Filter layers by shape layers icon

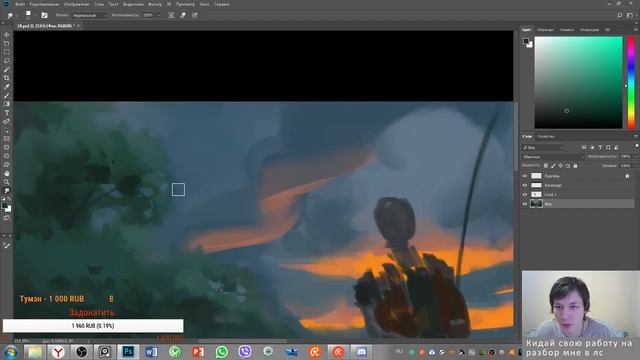point(608,147)
